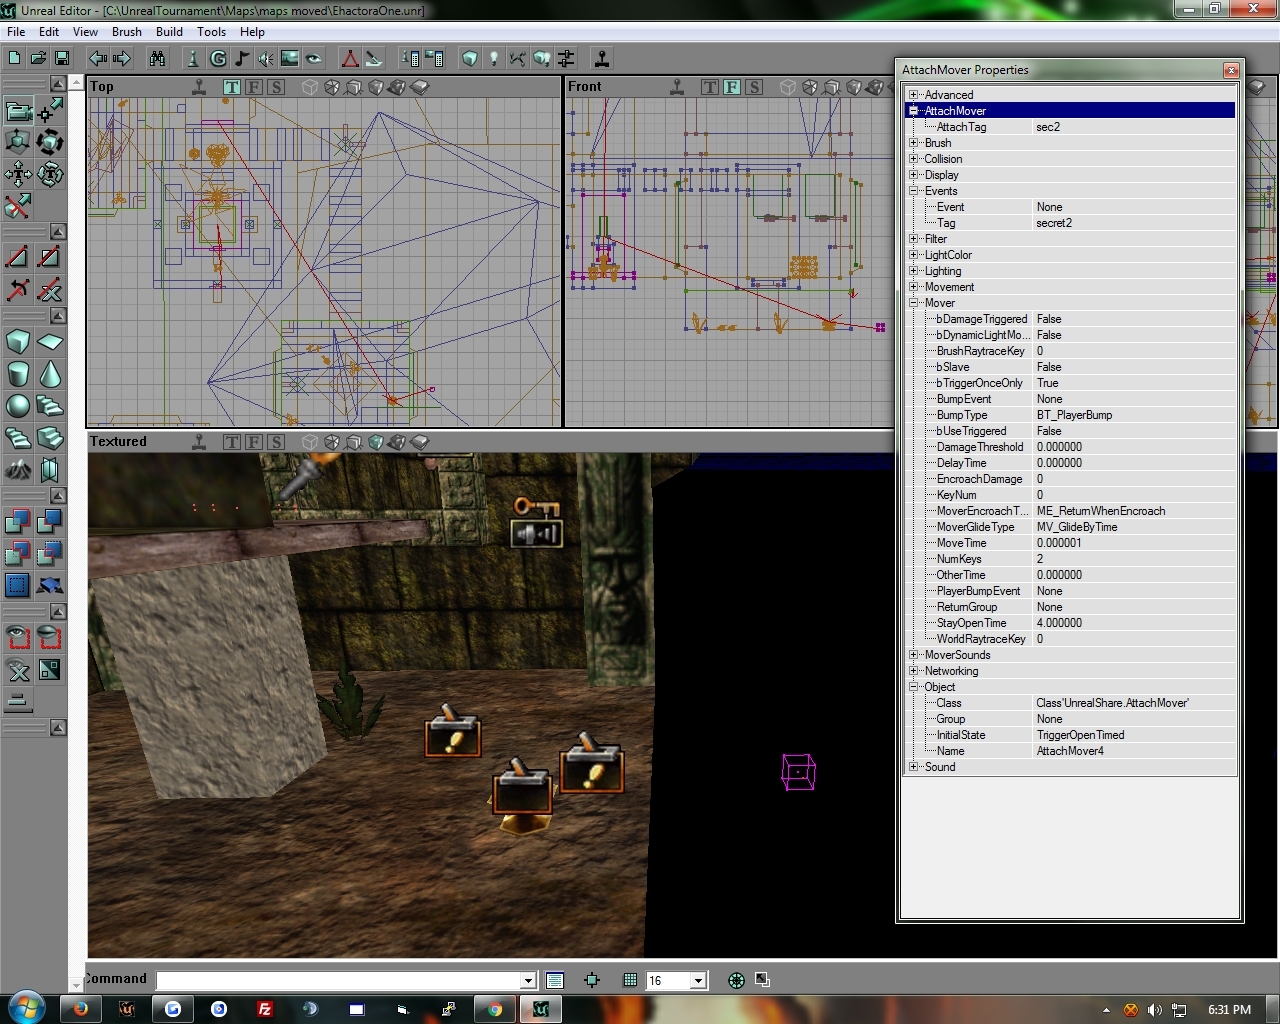Viewport: 1280px width, 1024px height.
Task: Select the Camera movement tool
Action: coord(18,110)
